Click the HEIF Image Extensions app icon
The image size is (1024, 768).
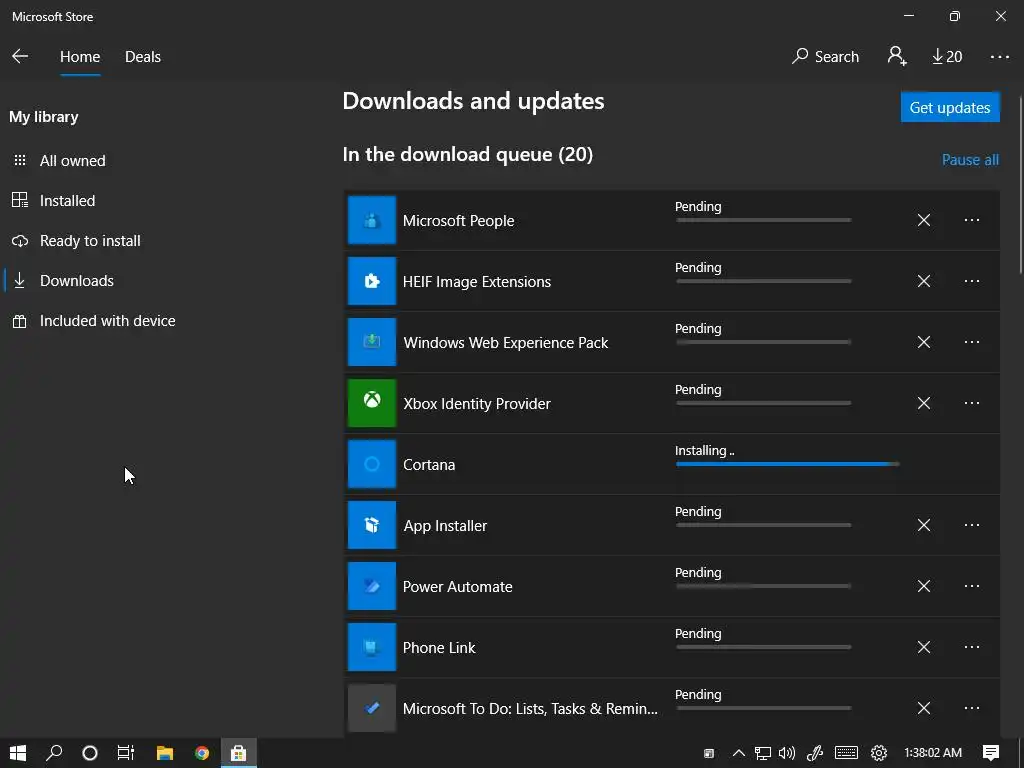click(372, 281)
